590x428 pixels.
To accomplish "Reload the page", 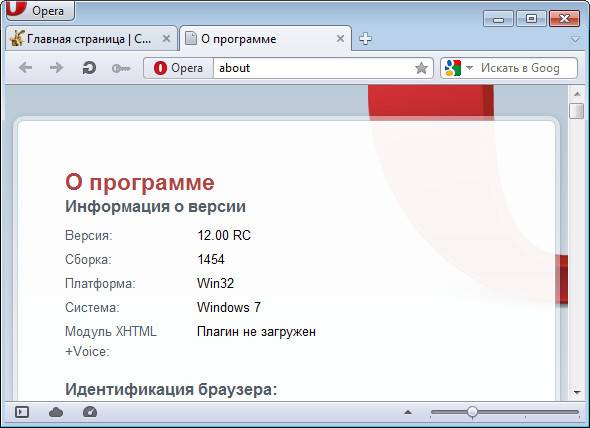I will (89, 68).
